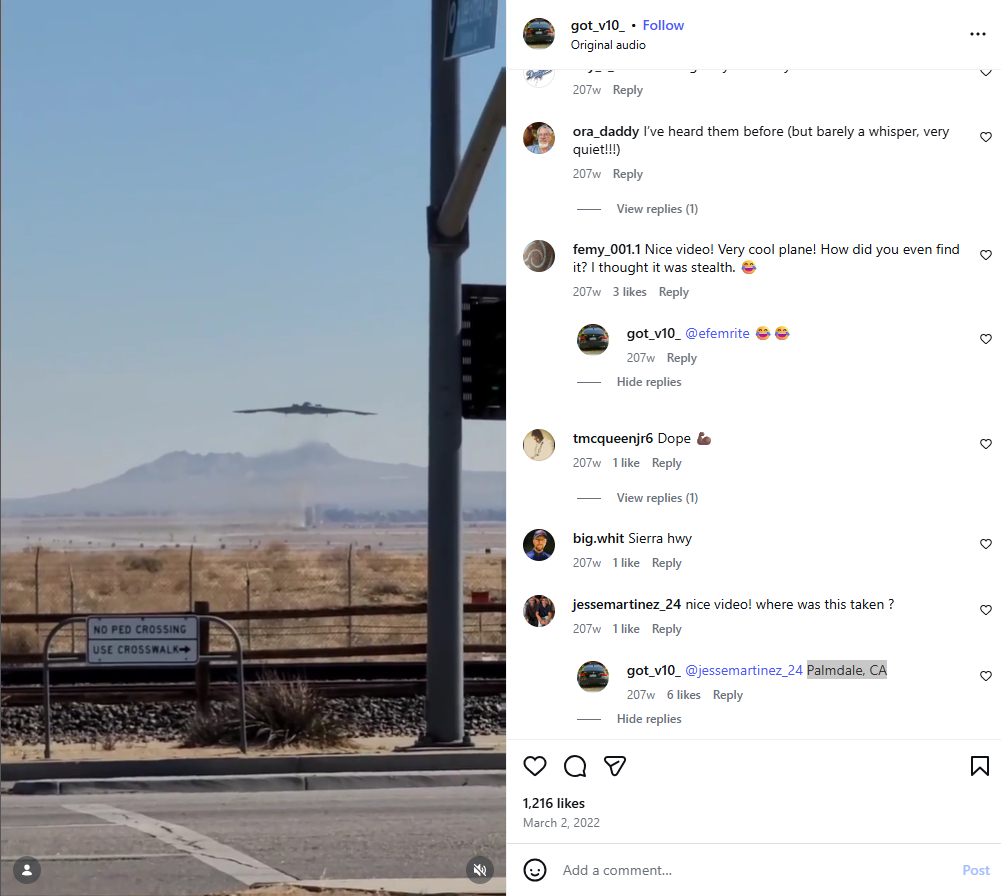Open the three-dot more options menu
The width and height of the screenshot is (1001, 896).
pyautogui.click(x=977, y=34)
